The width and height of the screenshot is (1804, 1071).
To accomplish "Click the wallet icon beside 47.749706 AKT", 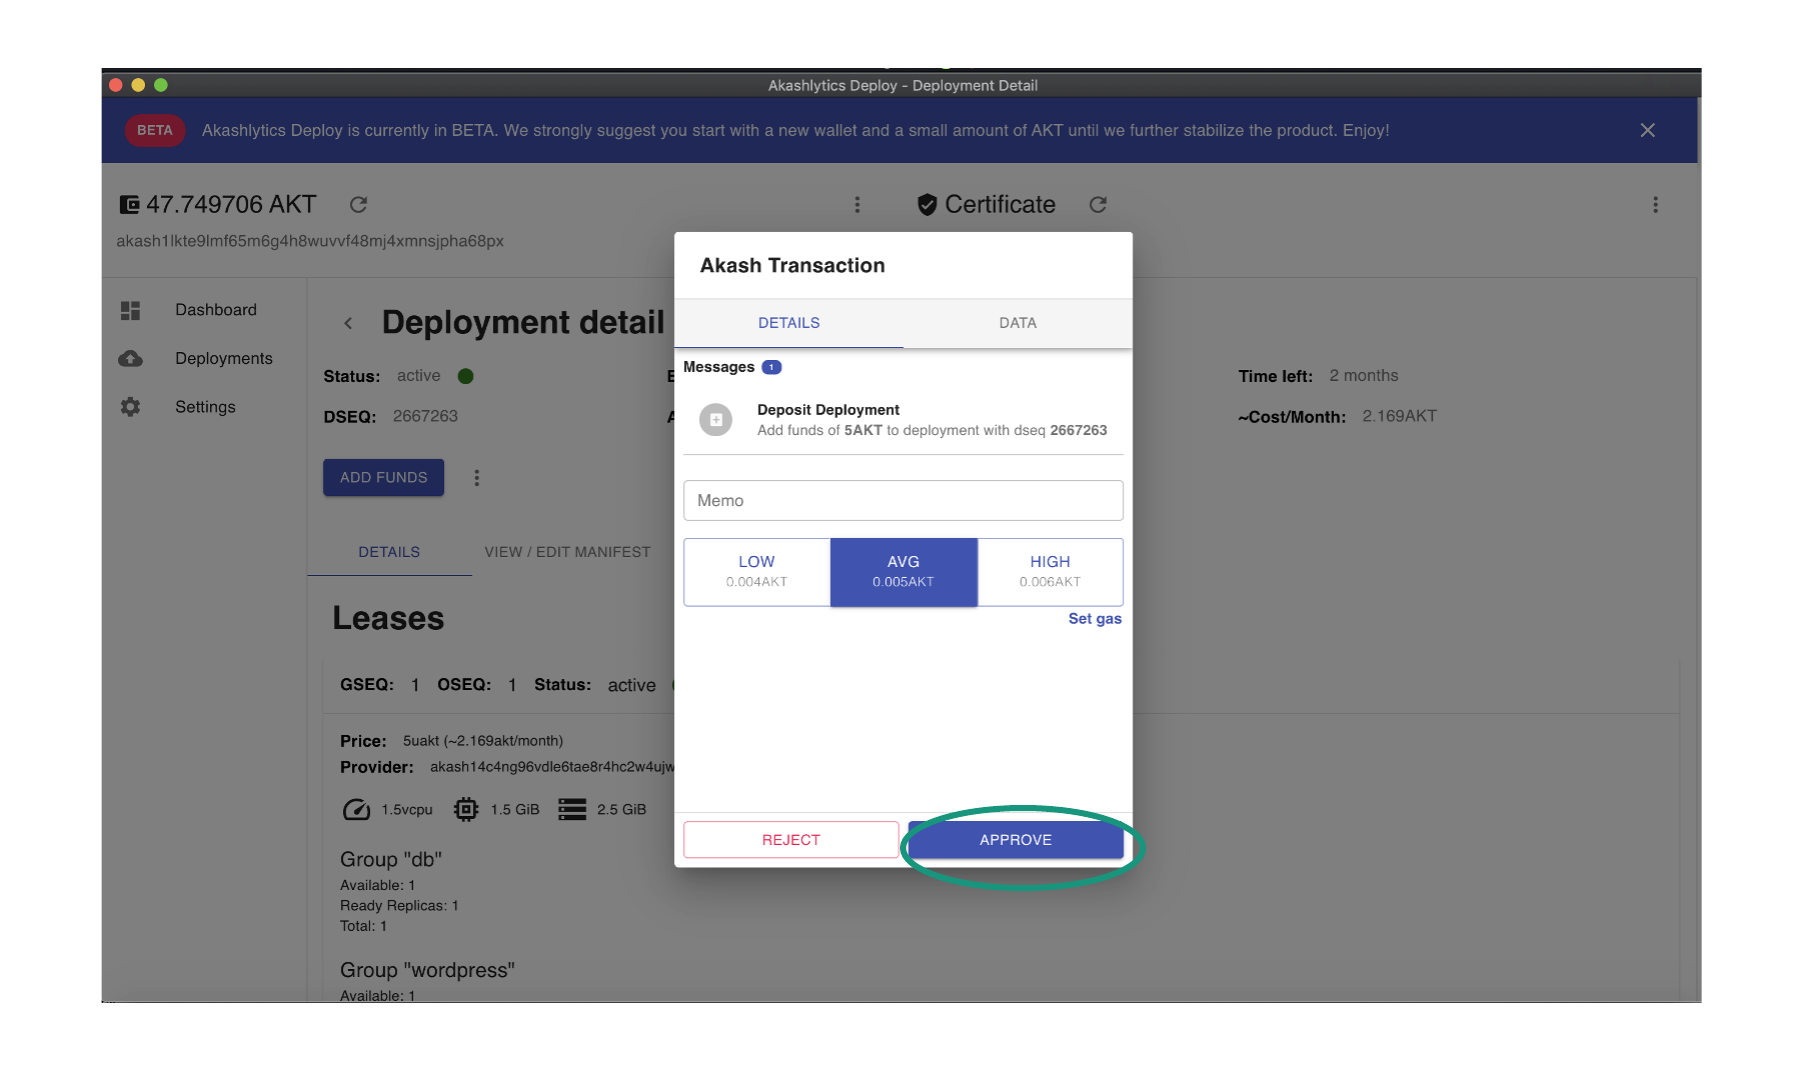I will [x=129, y=205].
